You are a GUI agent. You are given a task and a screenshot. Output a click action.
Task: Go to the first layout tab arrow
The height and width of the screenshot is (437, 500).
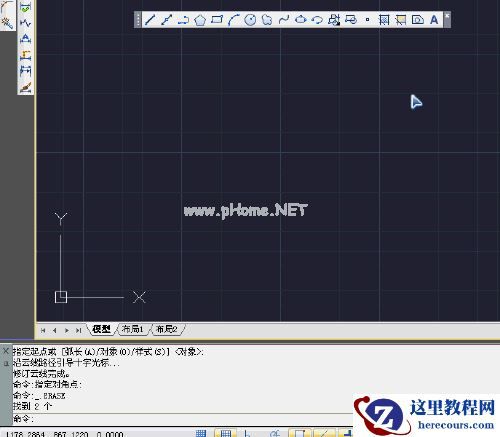click(x=43, y=330)
